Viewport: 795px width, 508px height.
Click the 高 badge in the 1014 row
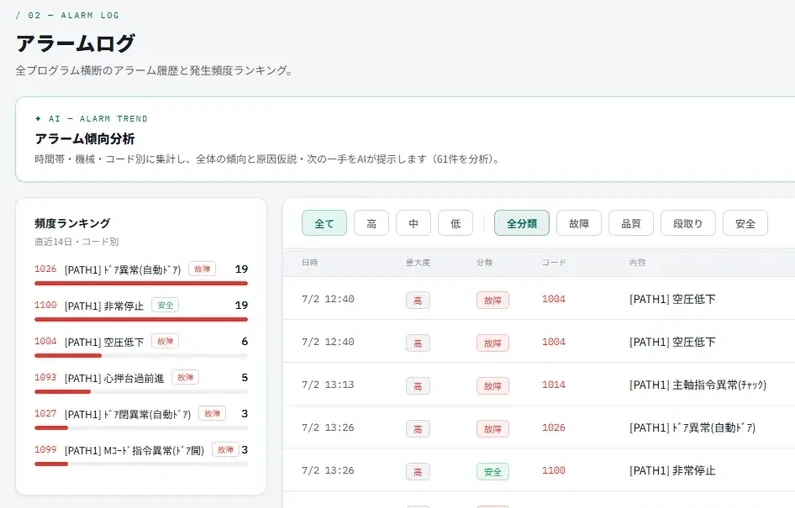click(418, 386)
